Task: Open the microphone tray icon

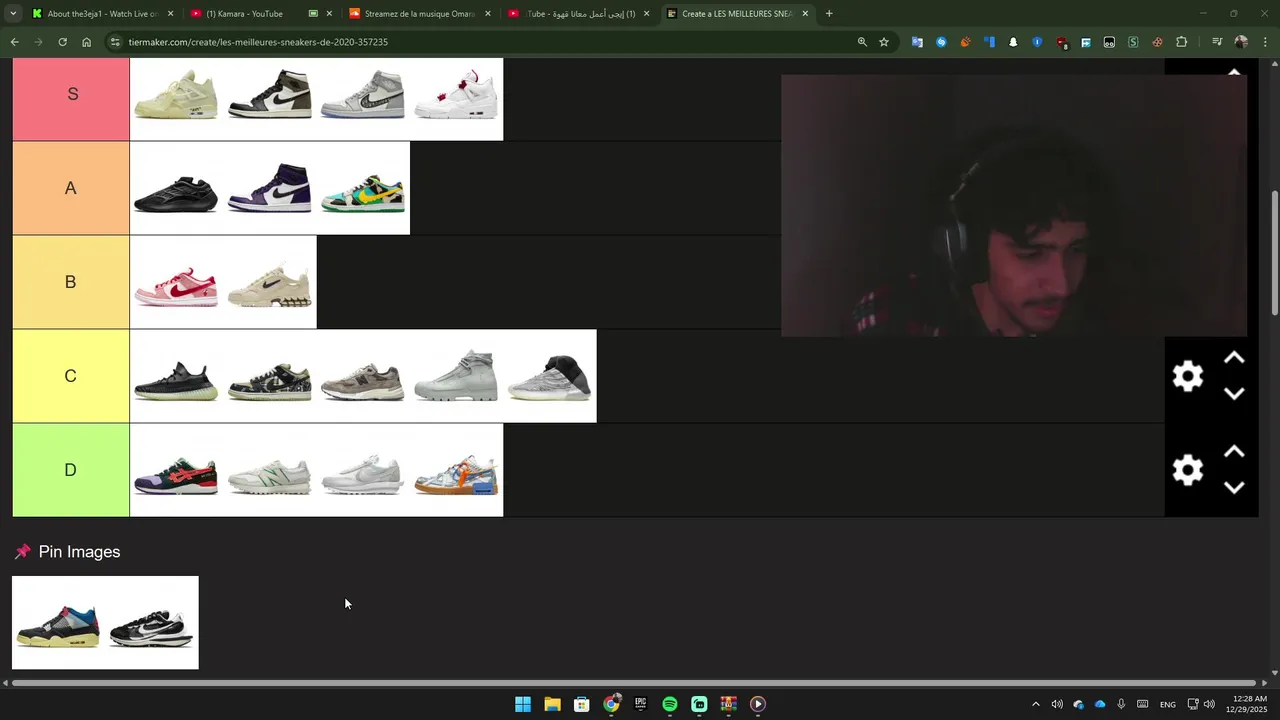Action: coord(1121,704)
